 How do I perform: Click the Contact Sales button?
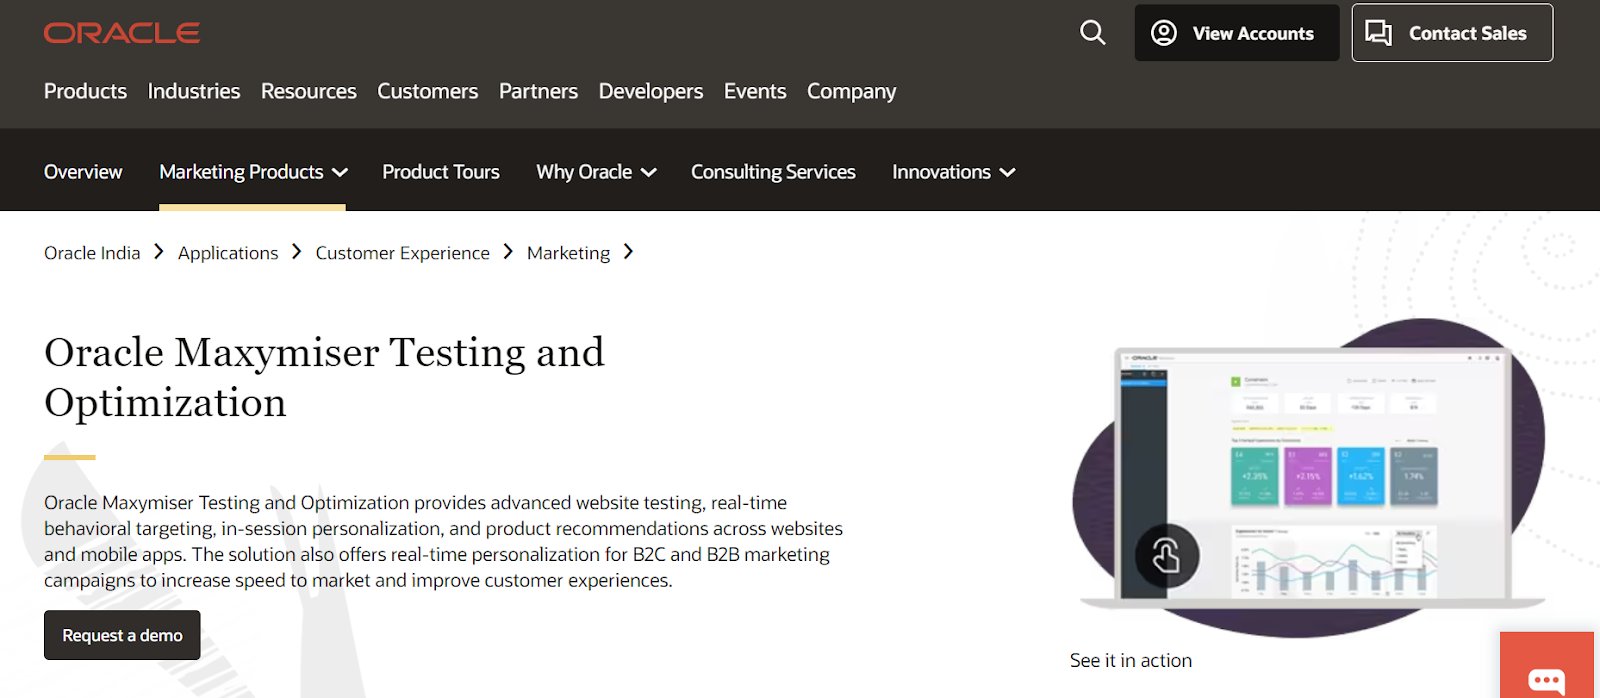(x=1452, y=33)
